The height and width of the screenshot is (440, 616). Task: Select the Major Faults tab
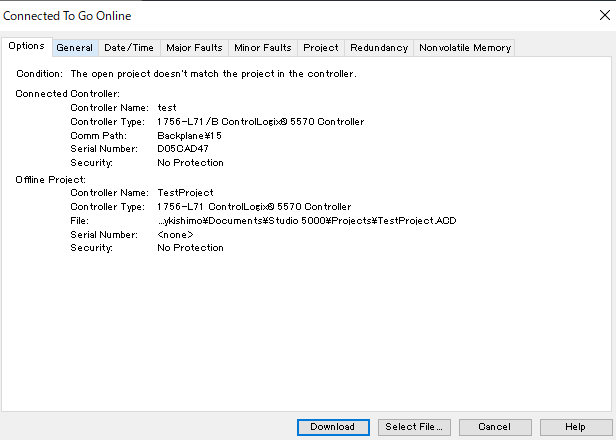click(x=194, y=47)
